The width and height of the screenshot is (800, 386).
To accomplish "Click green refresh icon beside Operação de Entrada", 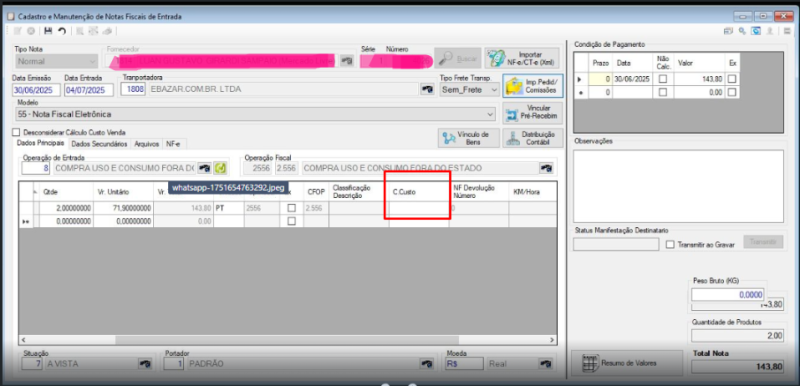I will point(220,168).
